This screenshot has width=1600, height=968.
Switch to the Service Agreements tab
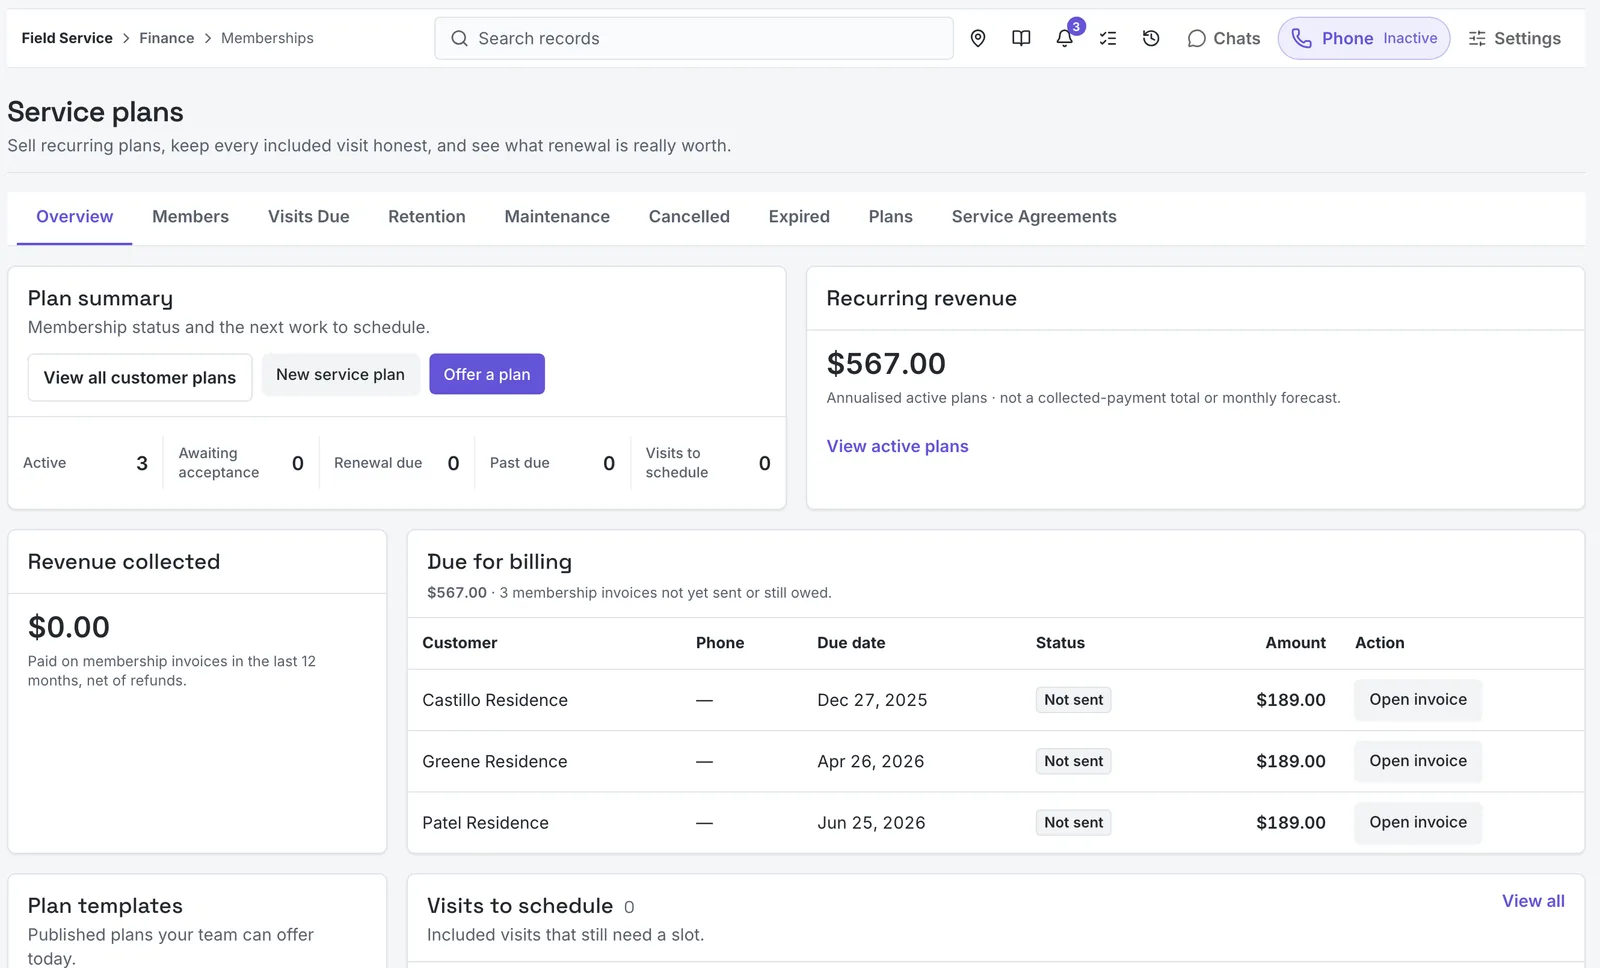(1034, 217)
